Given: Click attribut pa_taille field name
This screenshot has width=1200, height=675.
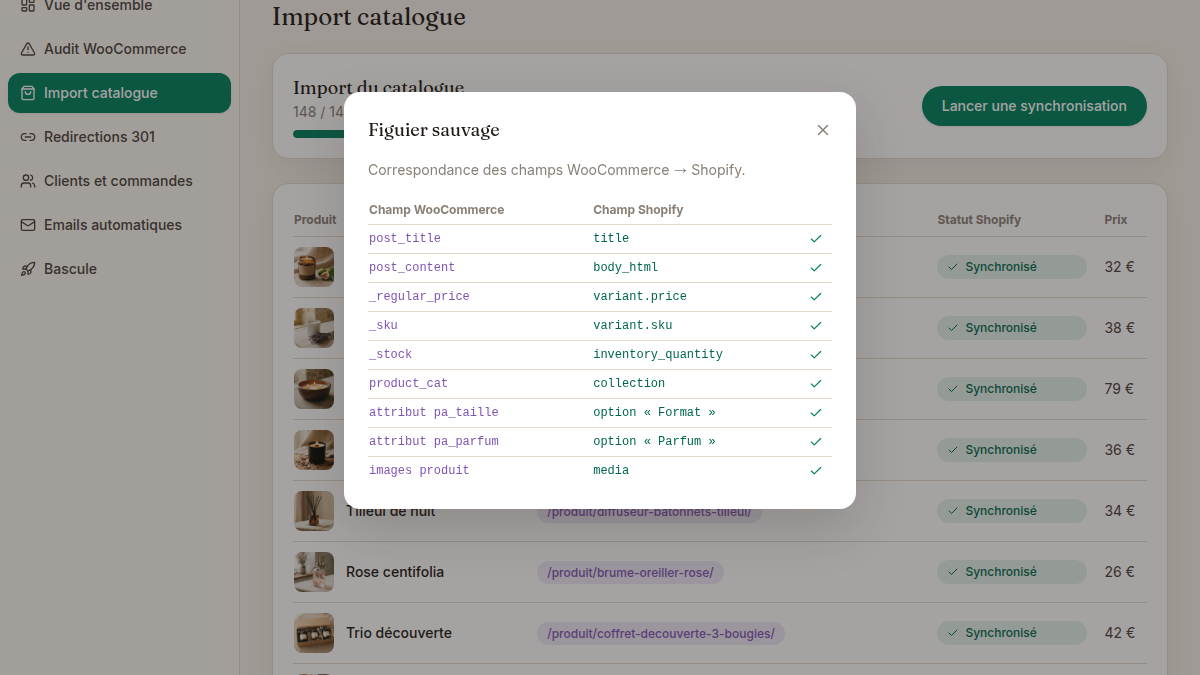Looking at the screenshot, I should tap(434, 413).
